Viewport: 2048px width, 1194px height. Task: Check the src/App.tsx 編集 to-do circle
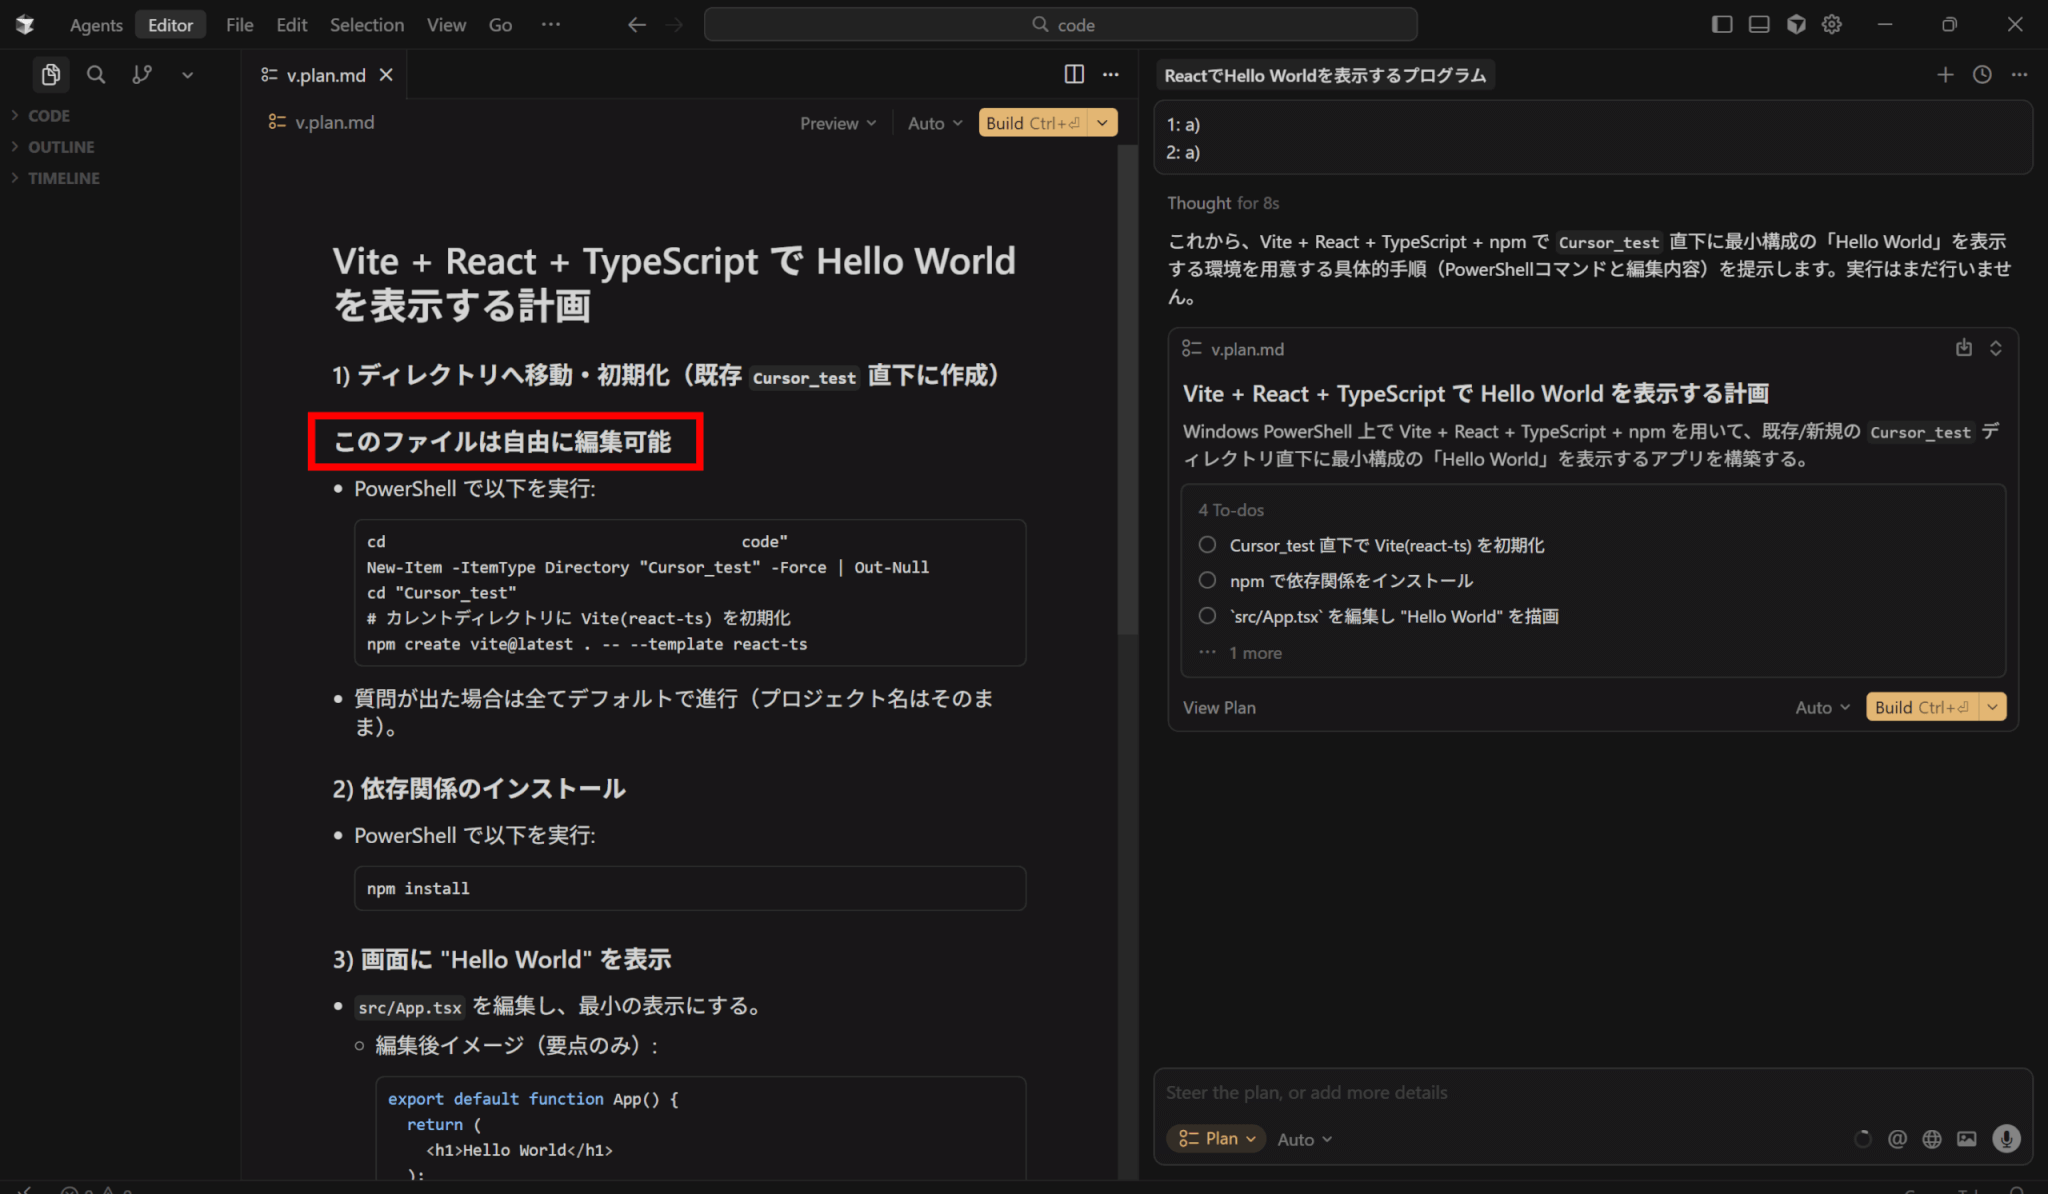1208,616
